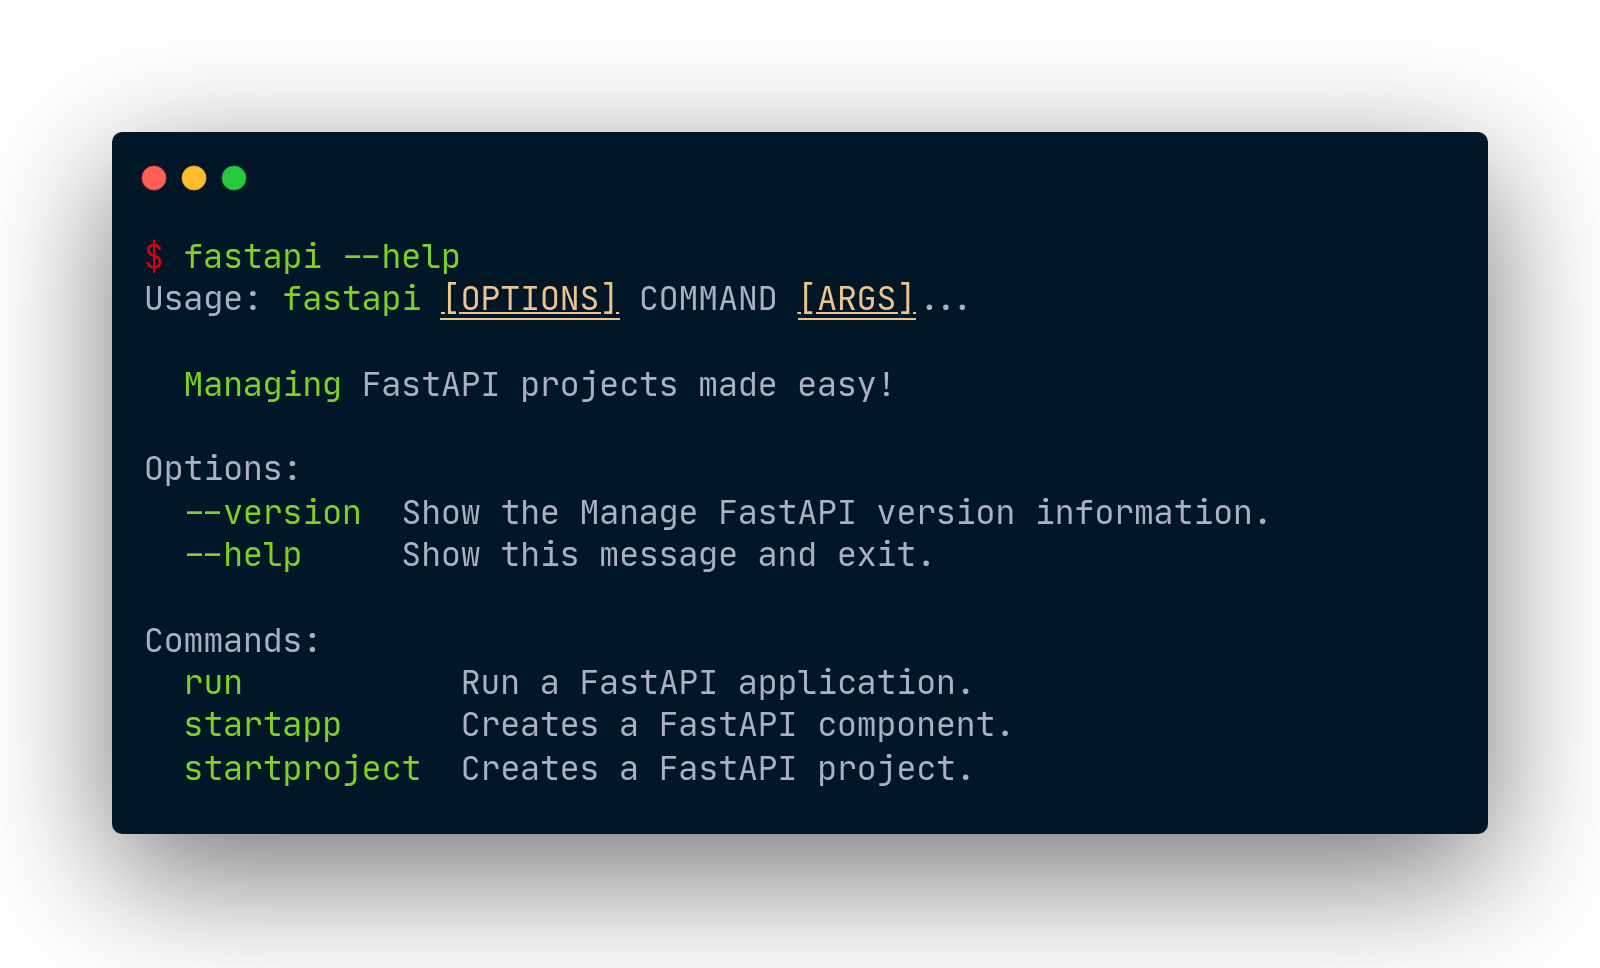
Task: Click the green maximize window button
Action: 234,178
